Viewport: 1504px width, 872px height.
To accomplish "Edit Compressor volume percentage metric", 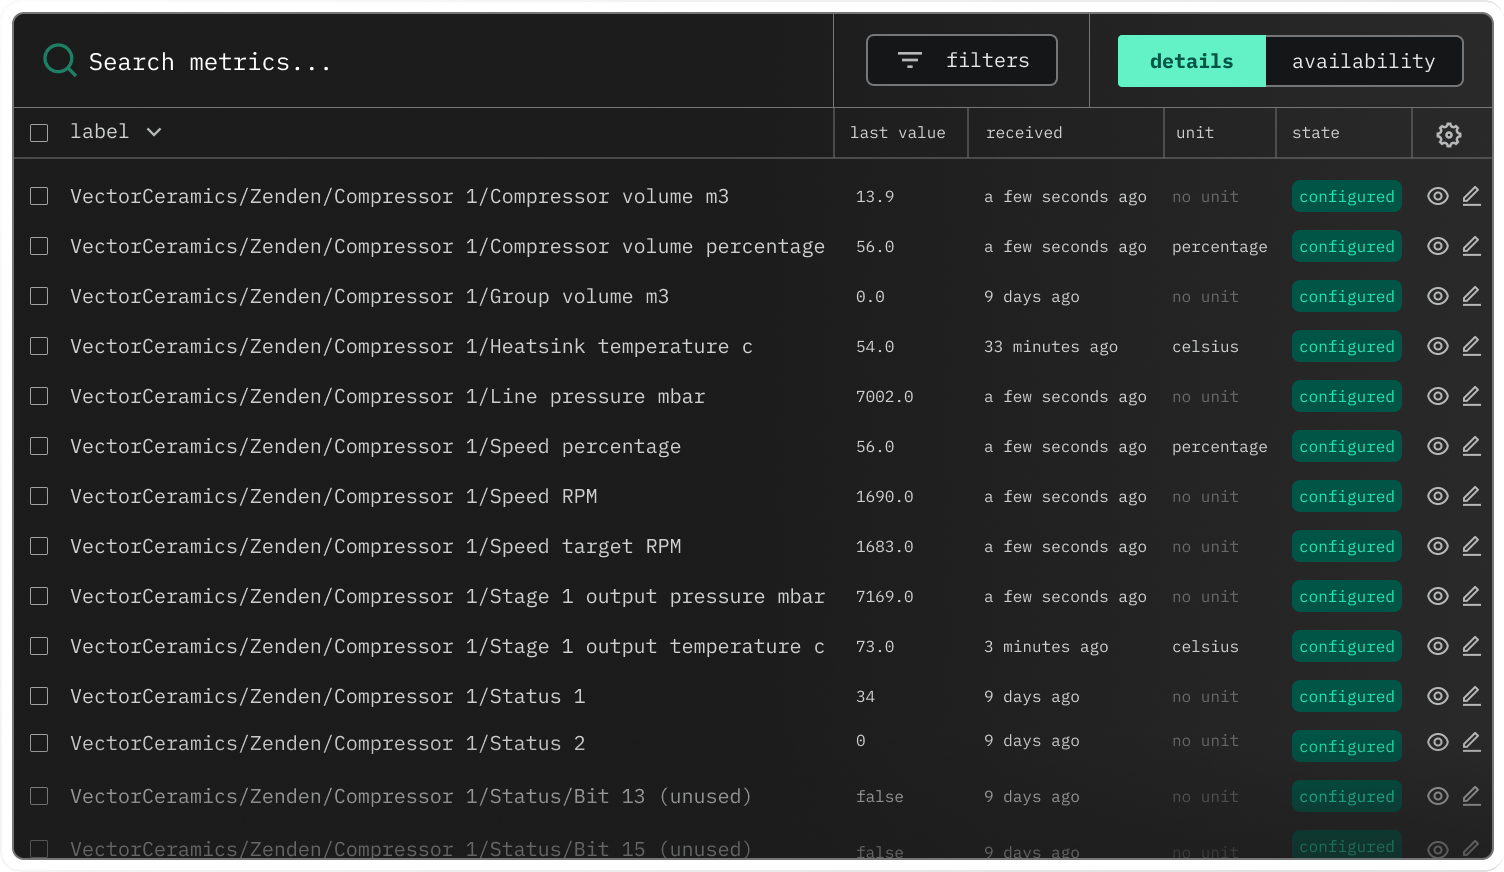I will click(1471, 246).
